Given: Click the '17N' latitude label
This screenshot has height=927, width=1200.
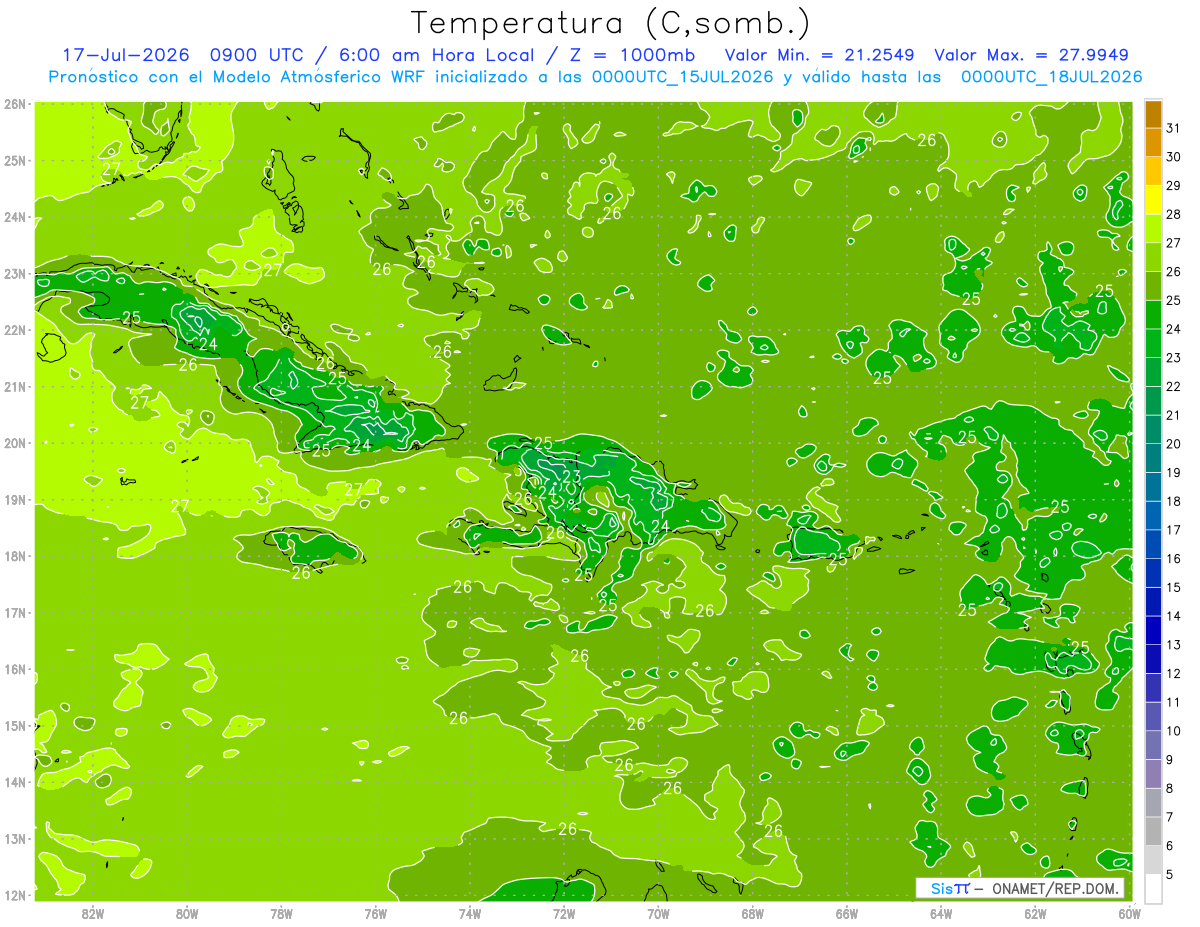Looking at the screenshot, I should [x=14, y=612].
